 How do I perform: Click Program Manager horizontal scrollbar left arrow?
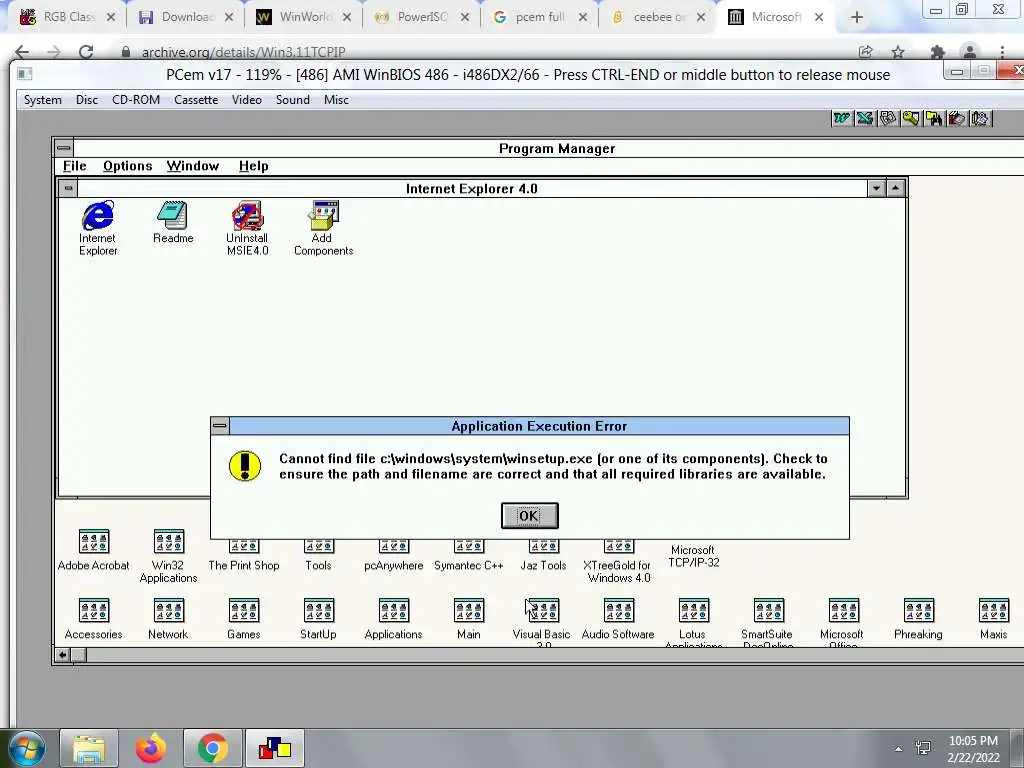click(x=62, y=655)
